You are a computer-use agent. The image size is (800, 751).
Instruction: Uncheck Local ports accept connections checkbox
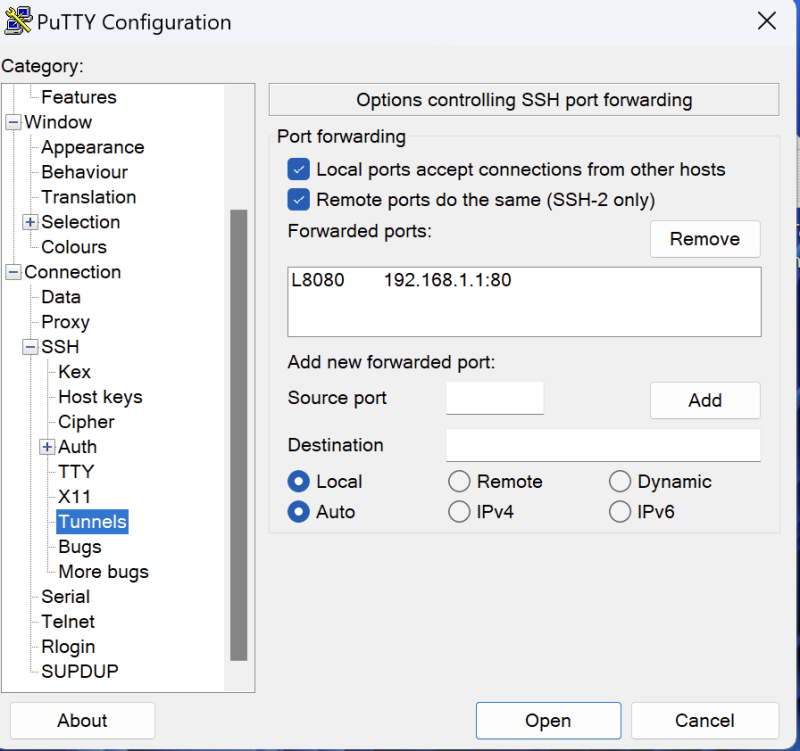[x=298, y=170]
